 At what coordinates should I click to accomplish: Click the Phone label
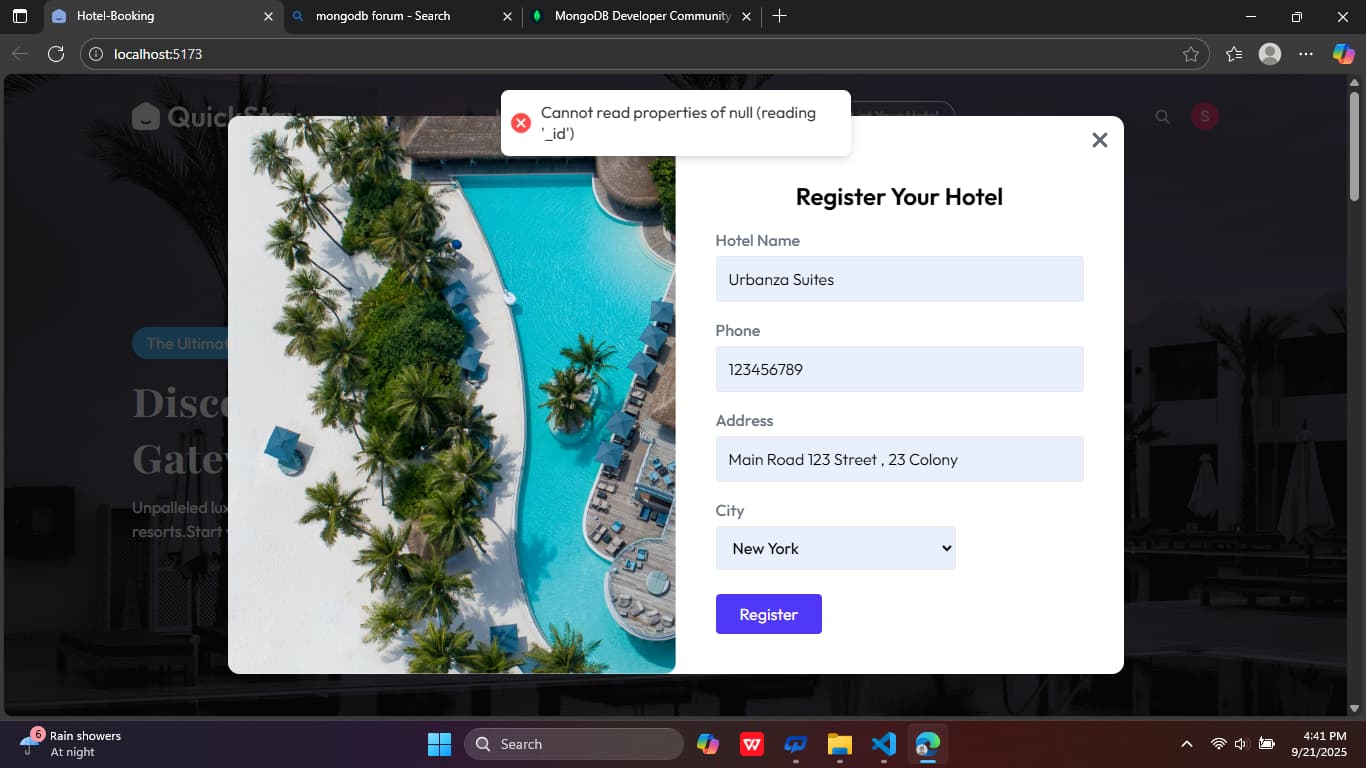[738, 331]
